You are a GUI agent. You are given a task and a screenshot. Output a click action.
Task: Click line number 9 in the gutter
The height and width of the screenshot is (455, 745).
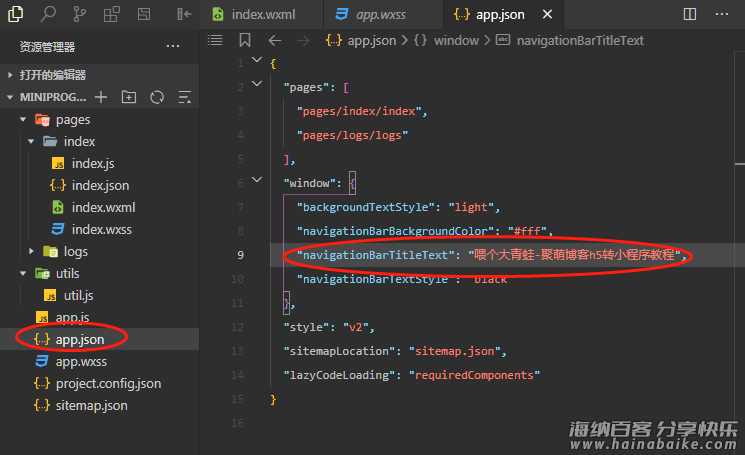pyautogui.click(x=240, y=255)
